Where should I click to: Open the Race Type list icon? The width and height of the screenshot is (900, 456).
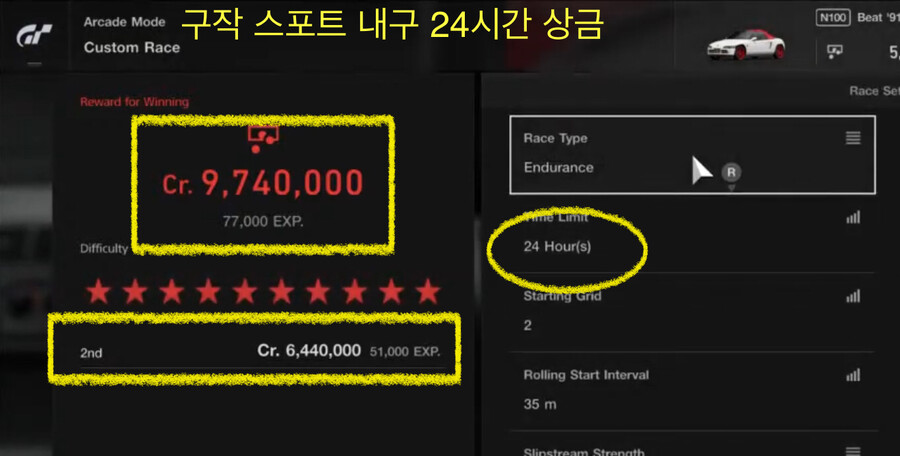pos(853,138)
